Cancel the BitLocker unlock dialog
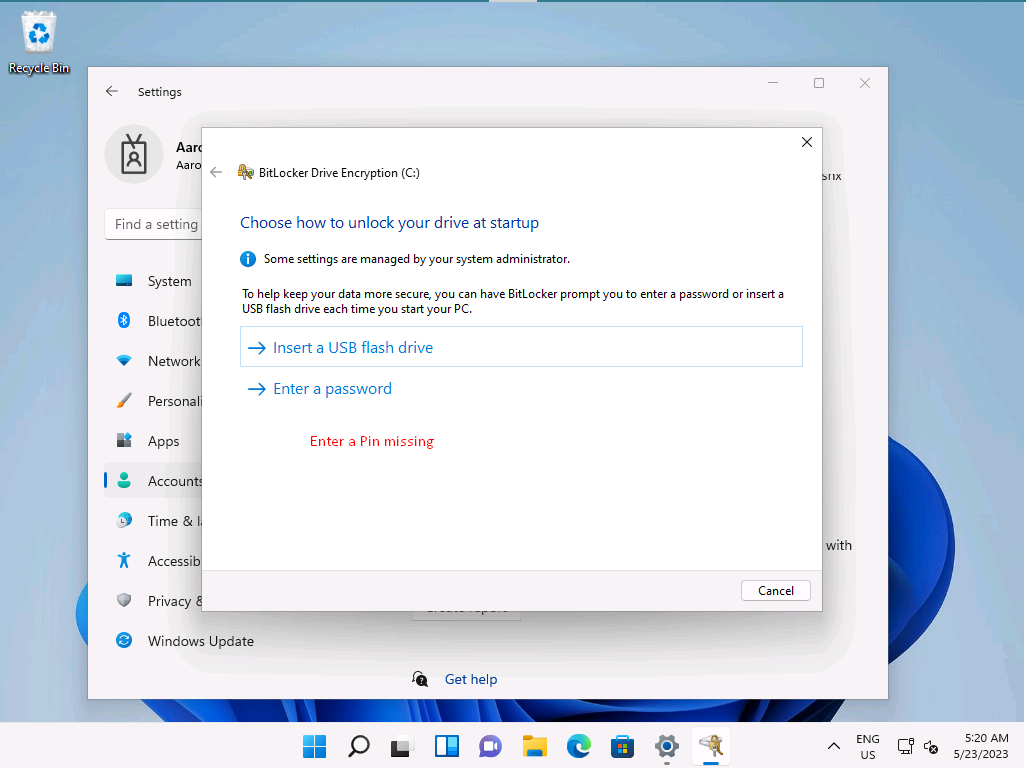The width and height of the screenshot is (1026, 768). click(776, 590)
